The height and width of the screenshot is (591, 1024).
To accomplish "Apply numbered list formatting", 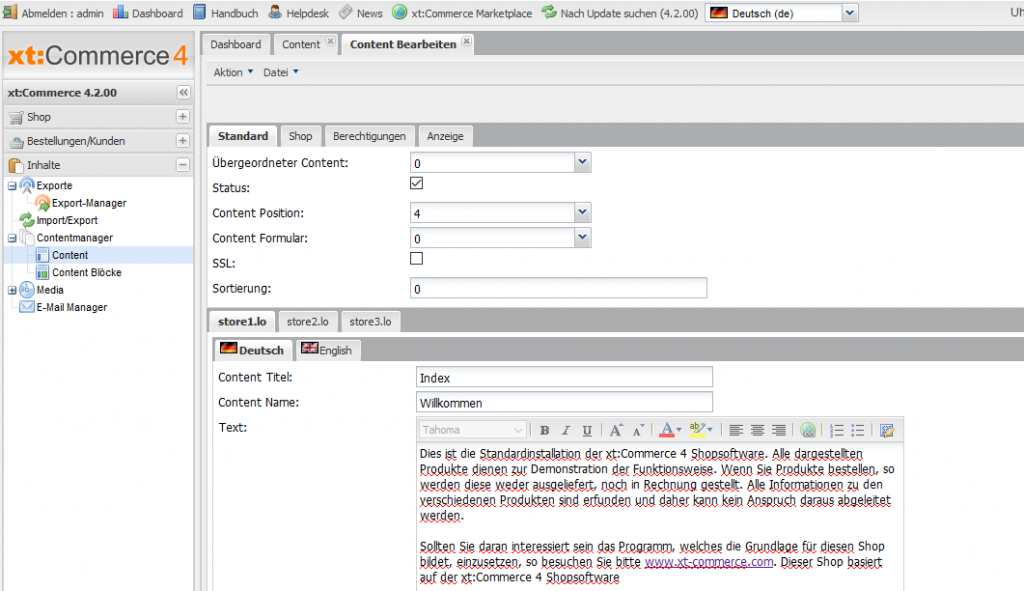I will point(835,430).
